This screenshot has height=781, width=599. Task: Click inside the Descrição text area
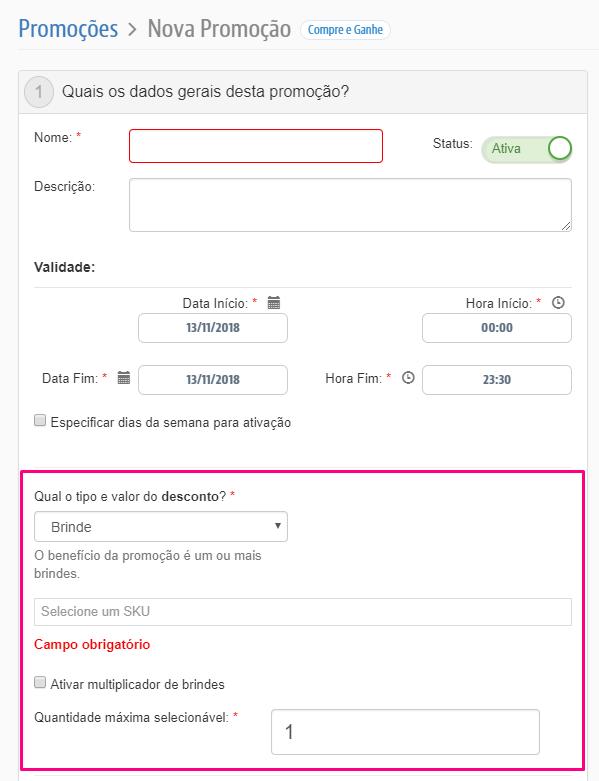point(350,205)
